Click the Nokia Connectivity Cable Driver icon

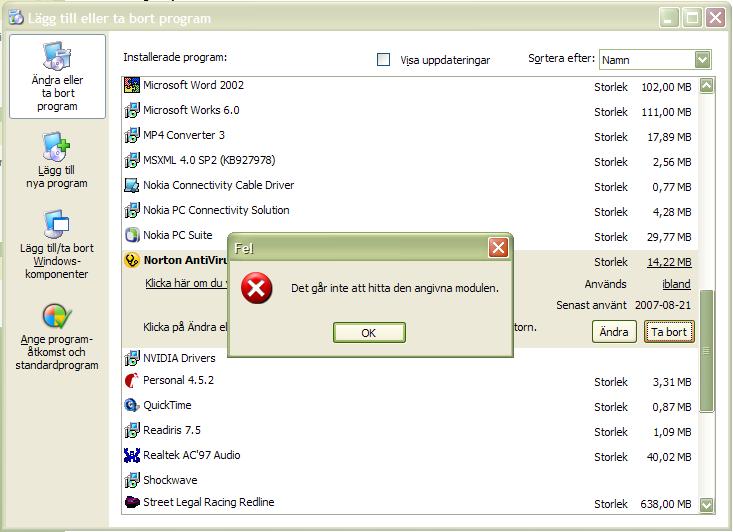[x=132, y=185]
